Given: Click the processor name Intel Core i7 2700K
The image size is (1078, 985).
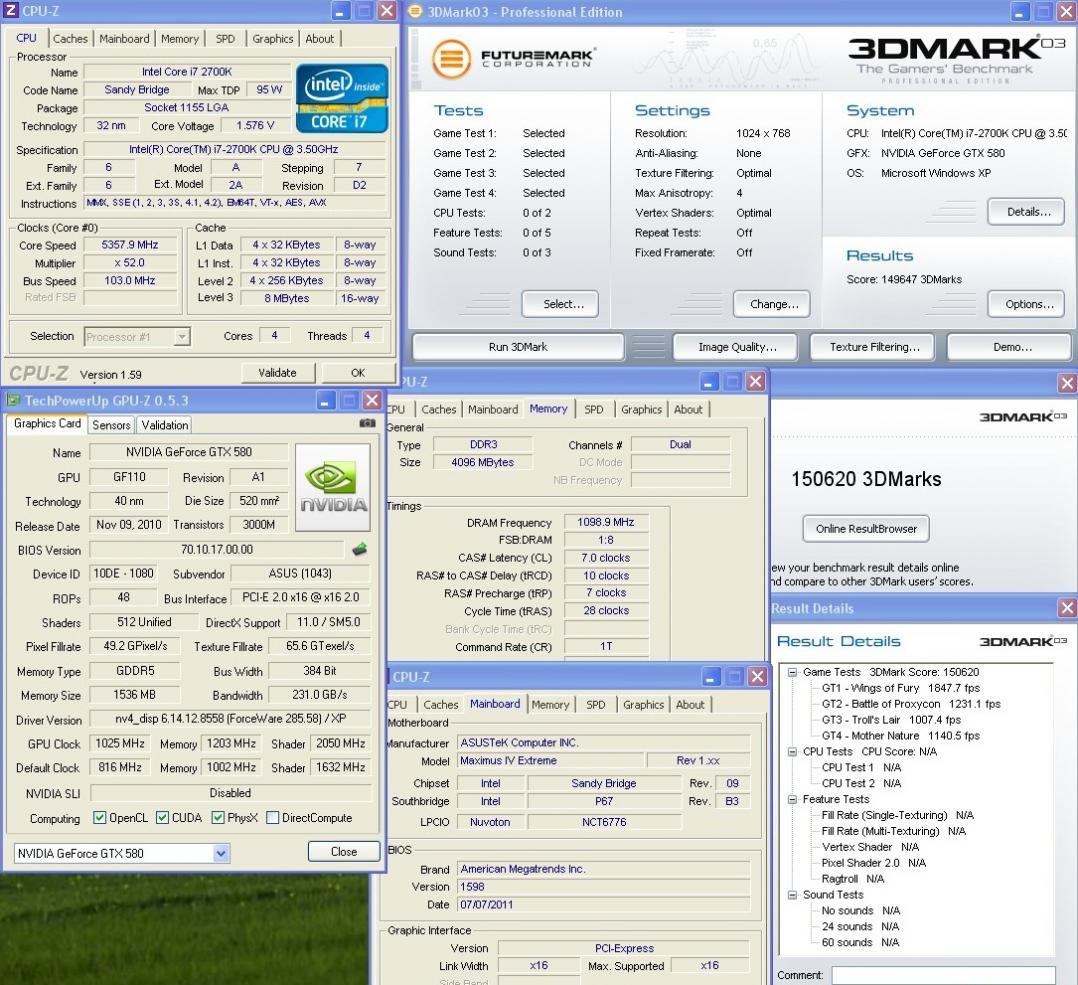Looking at the screenshot, I should point(187,71).
